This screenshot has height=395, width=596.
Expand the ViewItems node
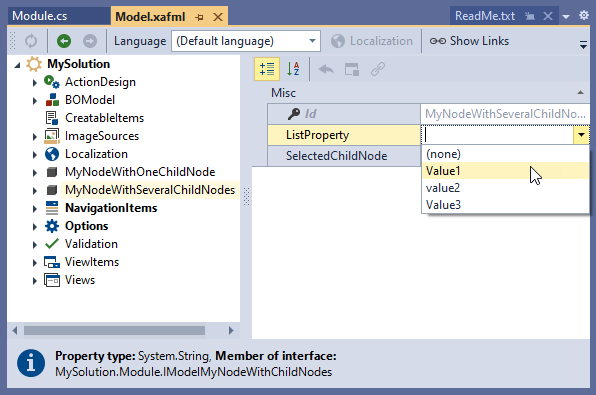click(35, 263)
